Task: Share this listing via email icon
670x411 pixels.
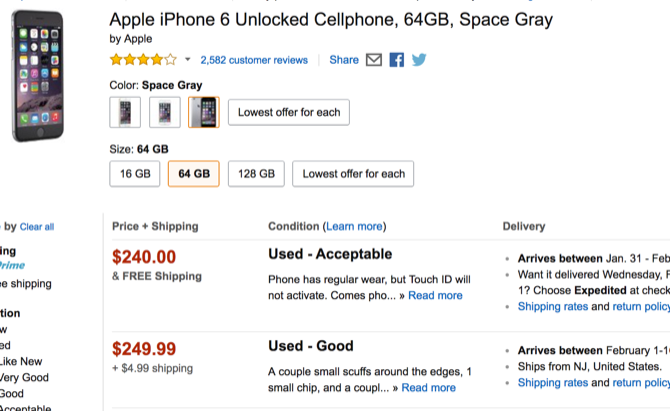Action: (x=374, y=60)
